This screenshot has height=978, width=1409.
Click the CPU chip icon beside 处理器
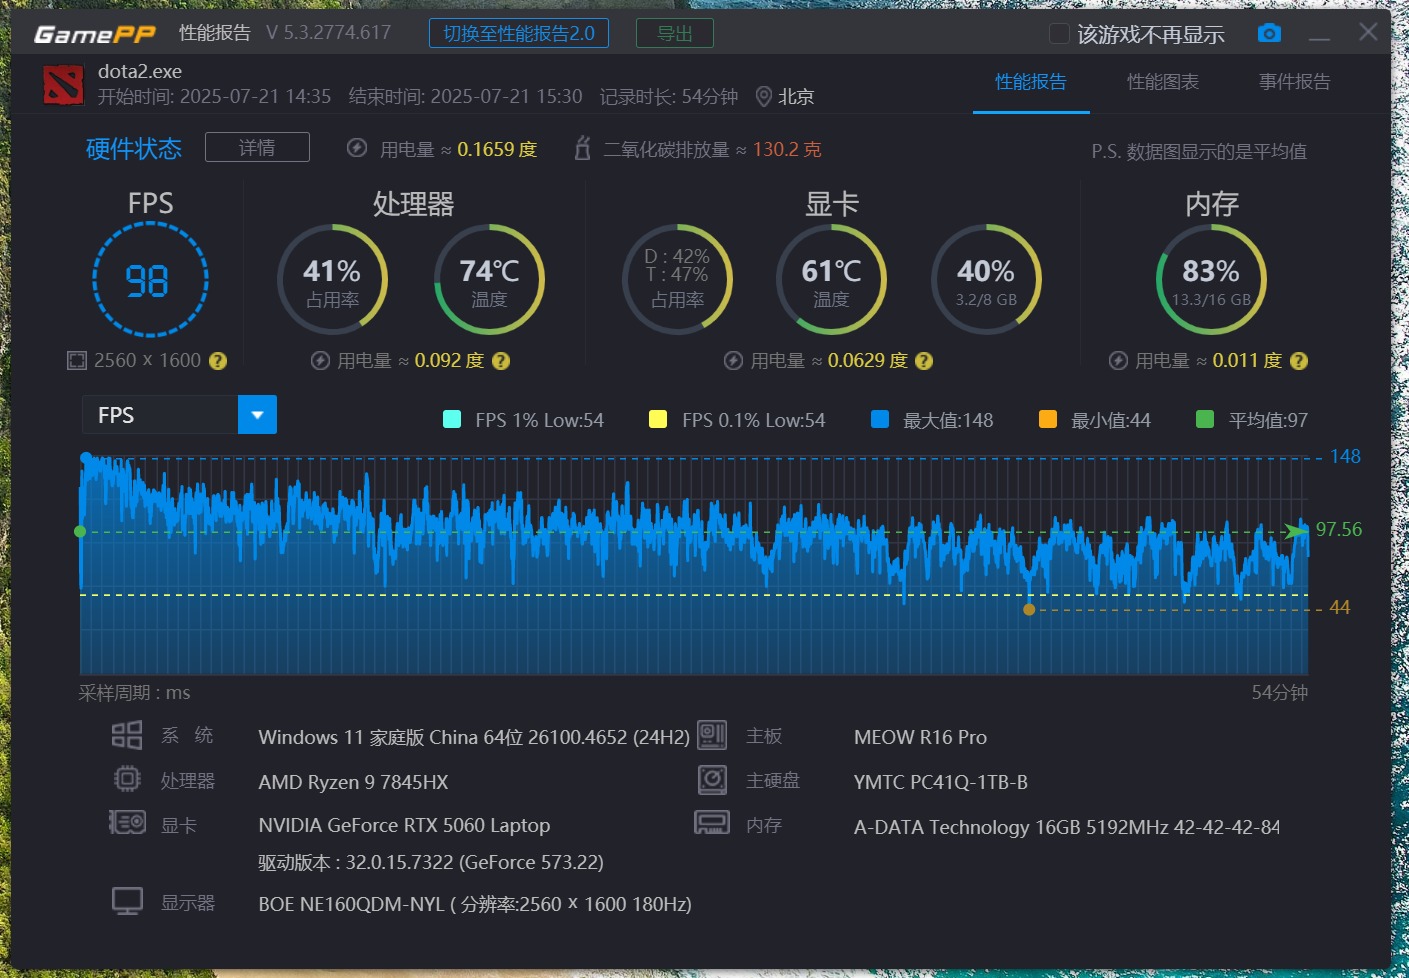click(127, 779)
